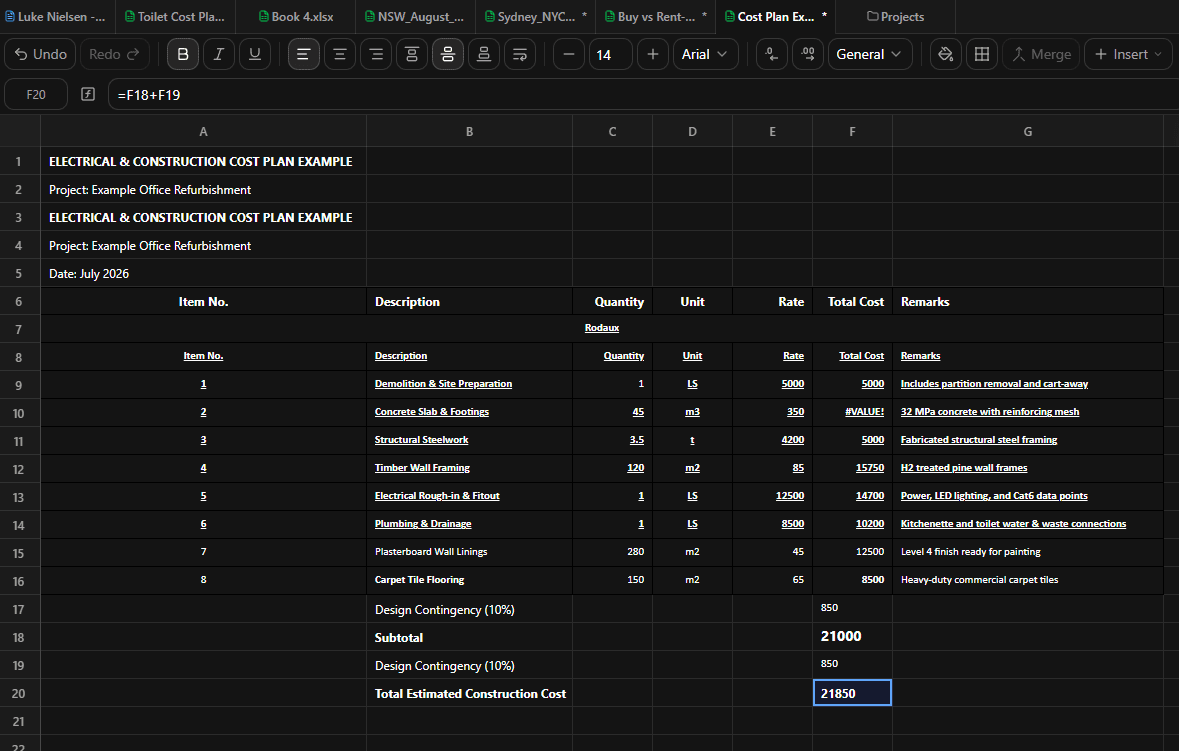Select the total cell showing 21850
This screenshot has height=751, width=1179.
852,693
